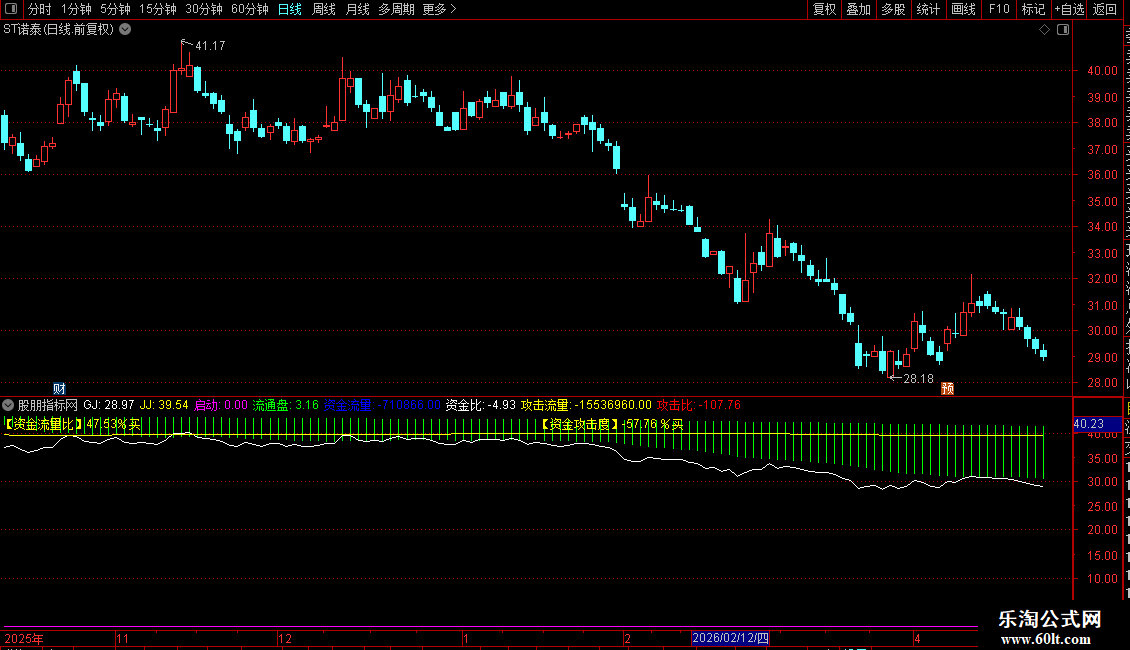Select the 30分钟 period
Screen dimensions: 1130x650
[x=204, y=9]
